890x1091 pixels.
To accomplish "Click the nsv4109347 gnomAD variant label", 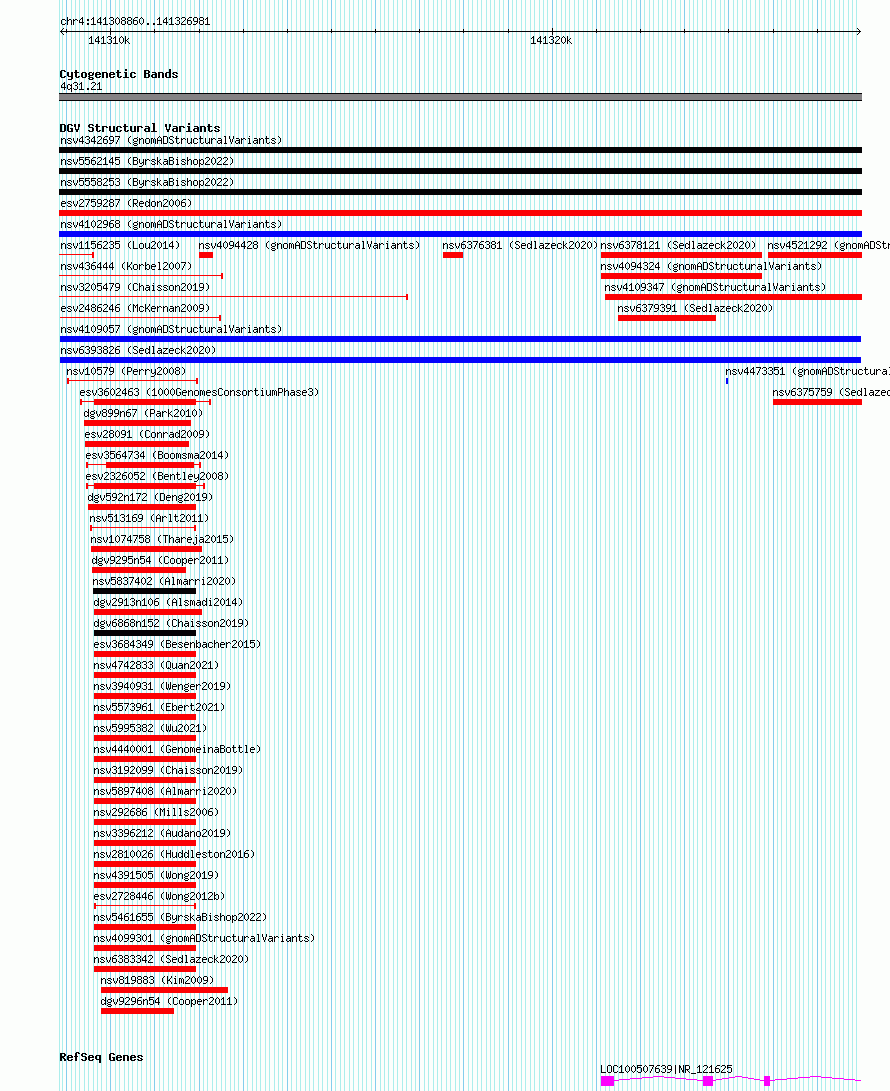I will (x=715, y=287).
